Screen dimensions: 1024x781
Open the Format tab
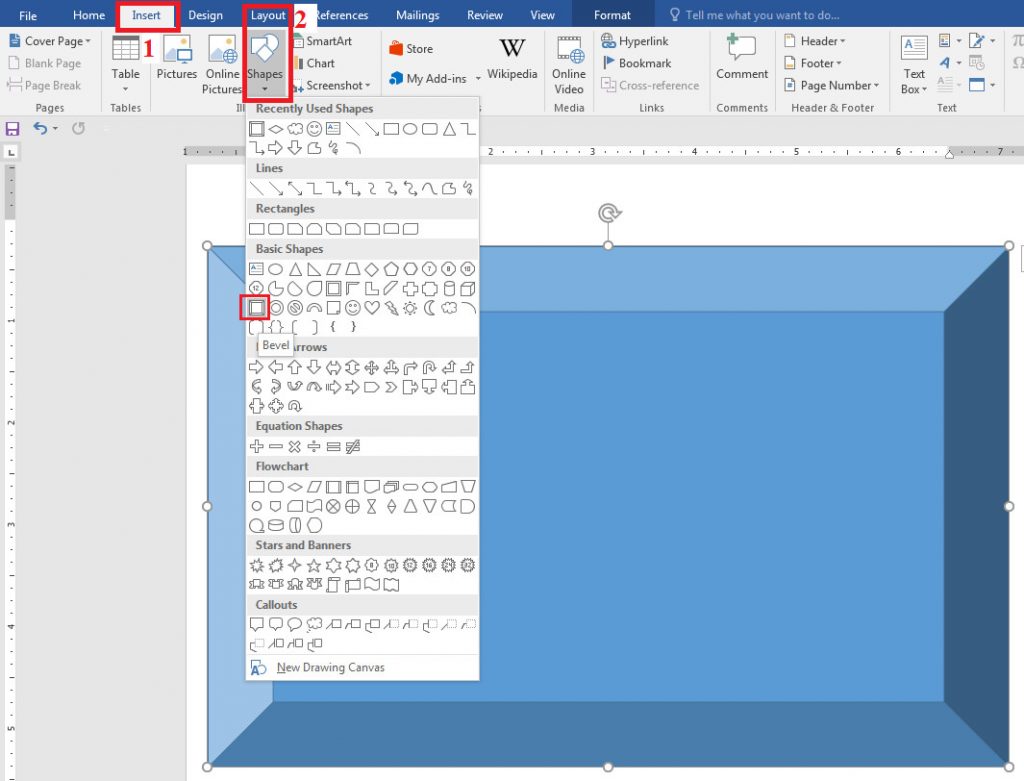click(x=612, y=15)
